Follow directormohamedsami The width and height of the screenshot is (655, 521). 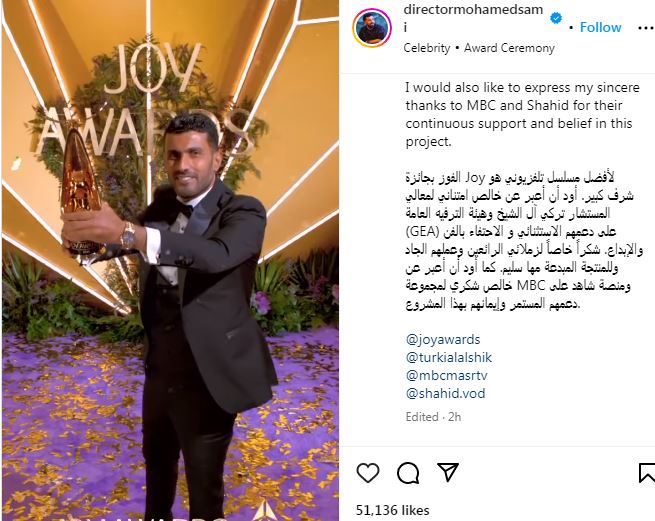click(600, 28)
